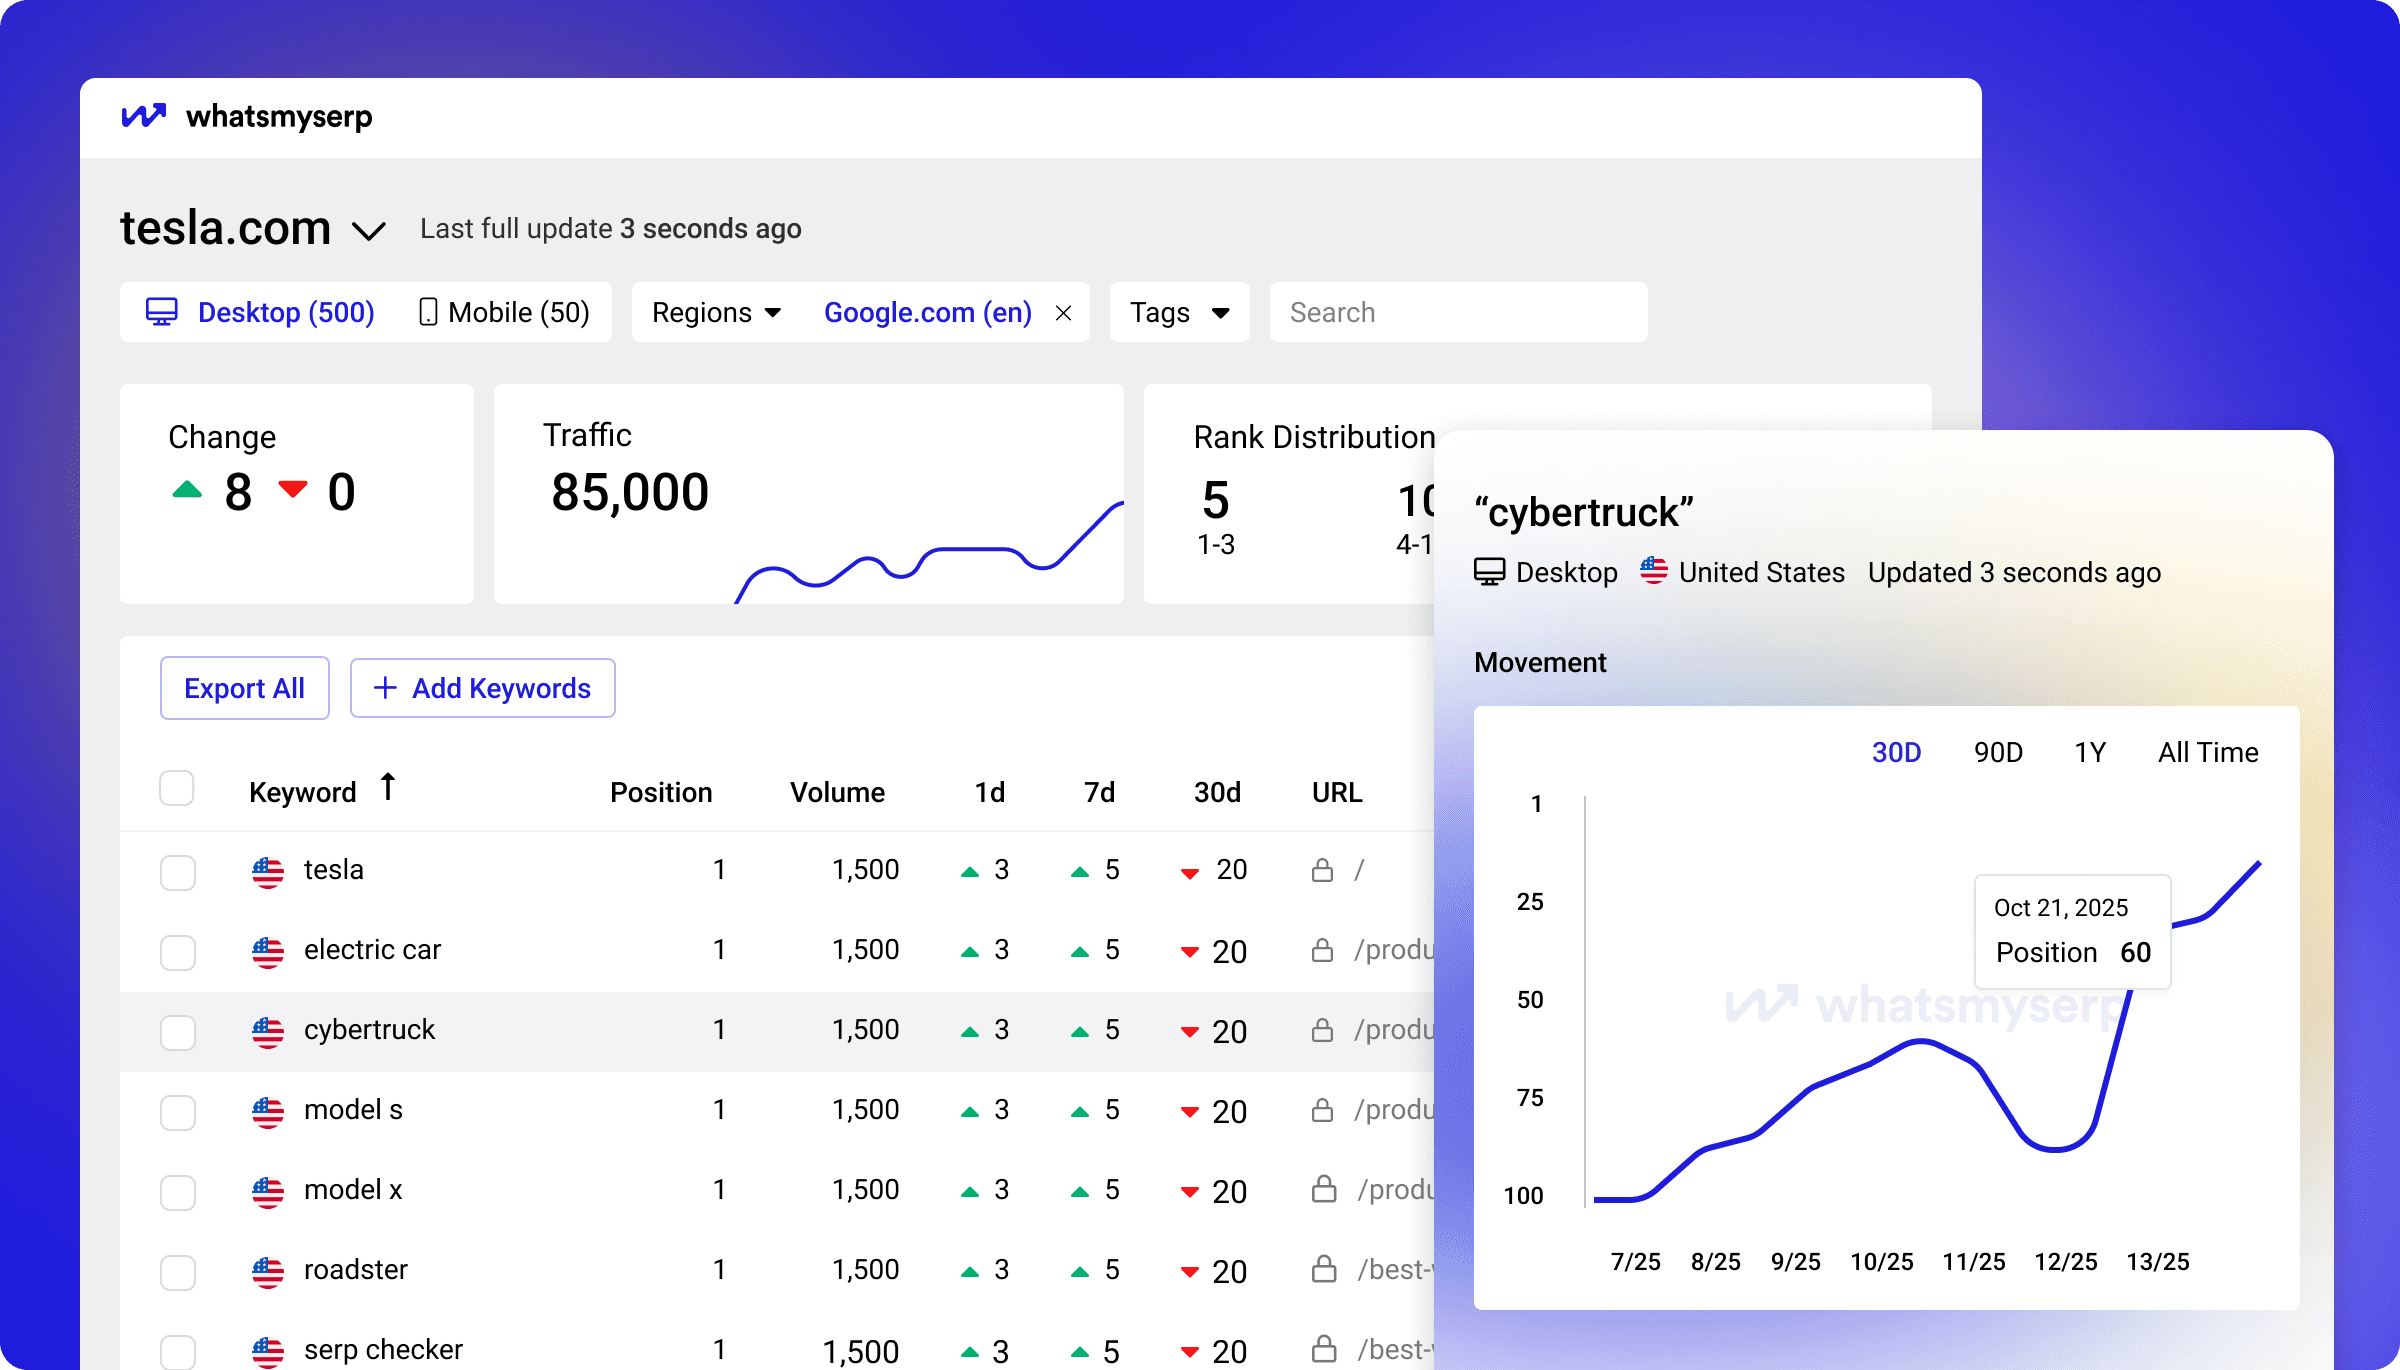Image resolution: width=2400 pixels, height=1370 pixels.
Task: Check the box for model s row
Action: (x=178, y=1112)
